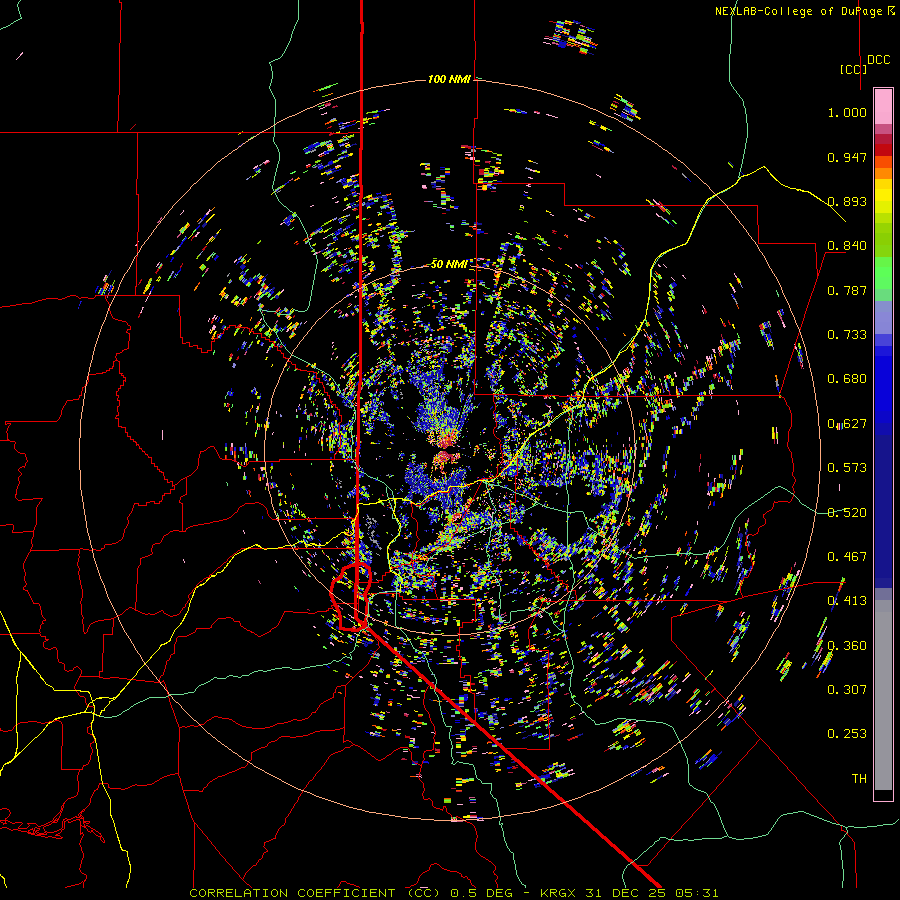Image resolution: width=900 pixels, height=900 pixels.
Task: Click the 100 NMI range ring label
Action: pyautogui.click(x=449, y=79)
